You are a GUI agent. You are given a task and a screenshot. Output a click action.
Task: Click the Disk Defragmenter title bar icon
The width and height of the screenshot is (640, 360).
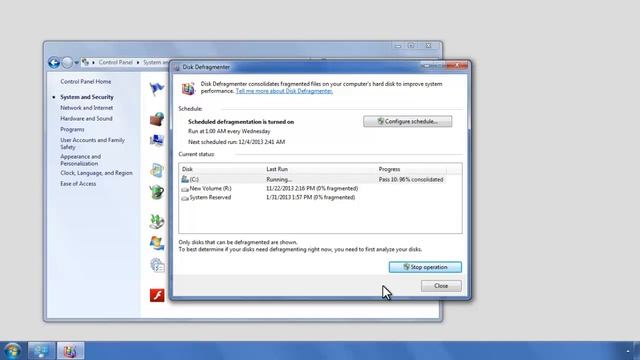pyautogui.click(x=177, y=67)
